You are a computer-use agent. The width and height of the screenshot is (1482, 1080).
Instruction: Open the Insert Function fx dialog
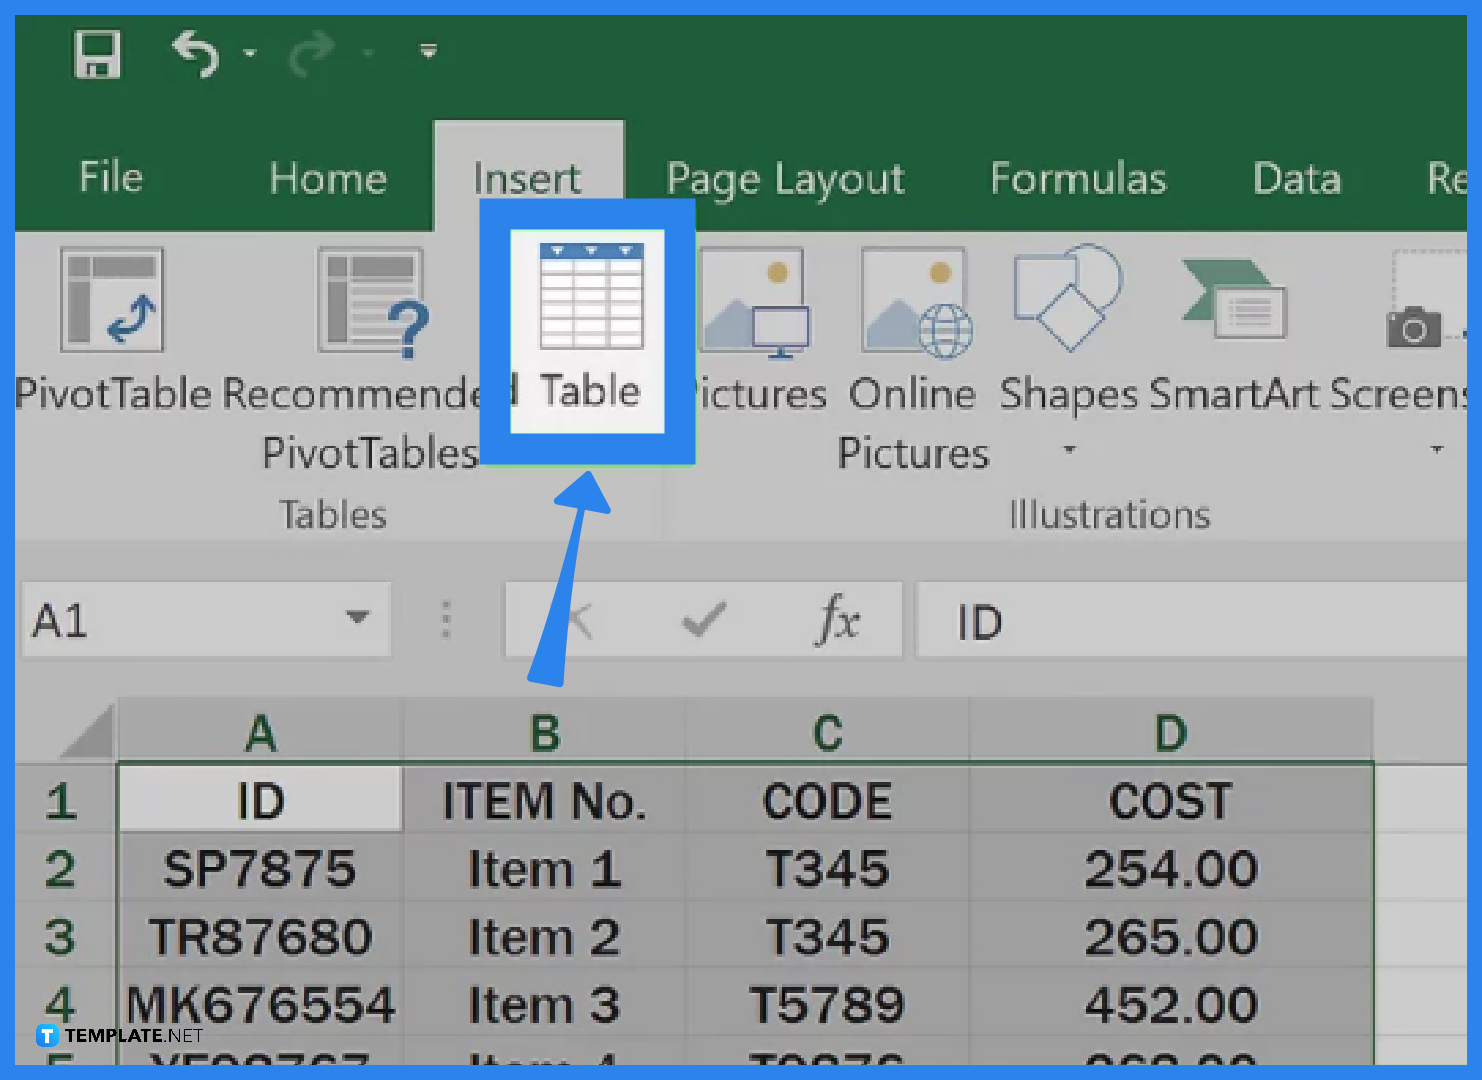click(839, 620)
